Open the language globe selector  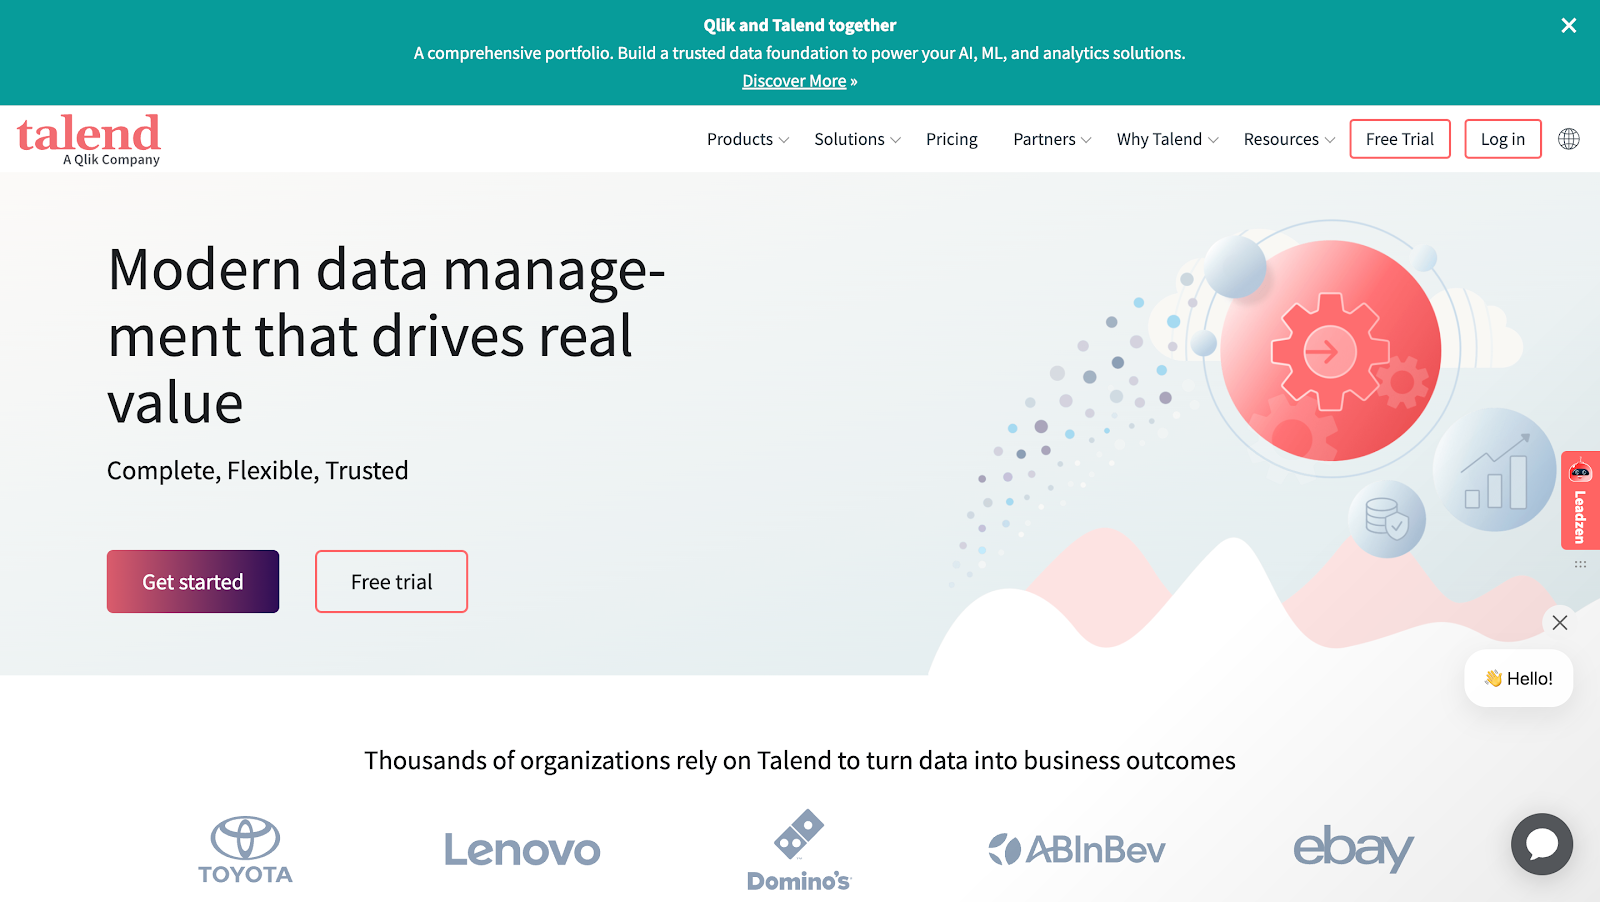click(x=1569, y=139)
